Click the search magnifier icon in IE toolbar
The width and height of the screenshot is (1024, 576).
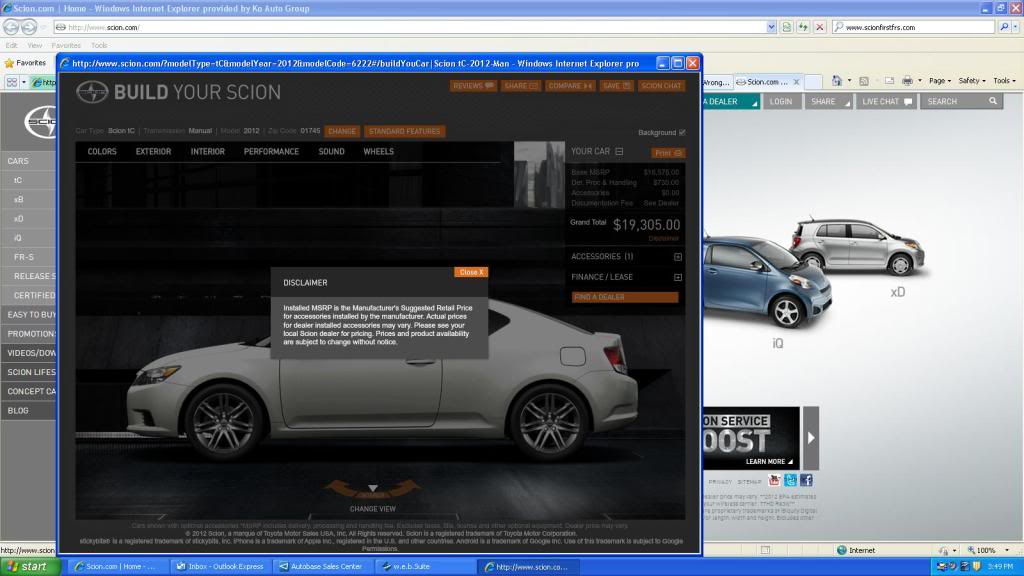(x=1004, y=27)
